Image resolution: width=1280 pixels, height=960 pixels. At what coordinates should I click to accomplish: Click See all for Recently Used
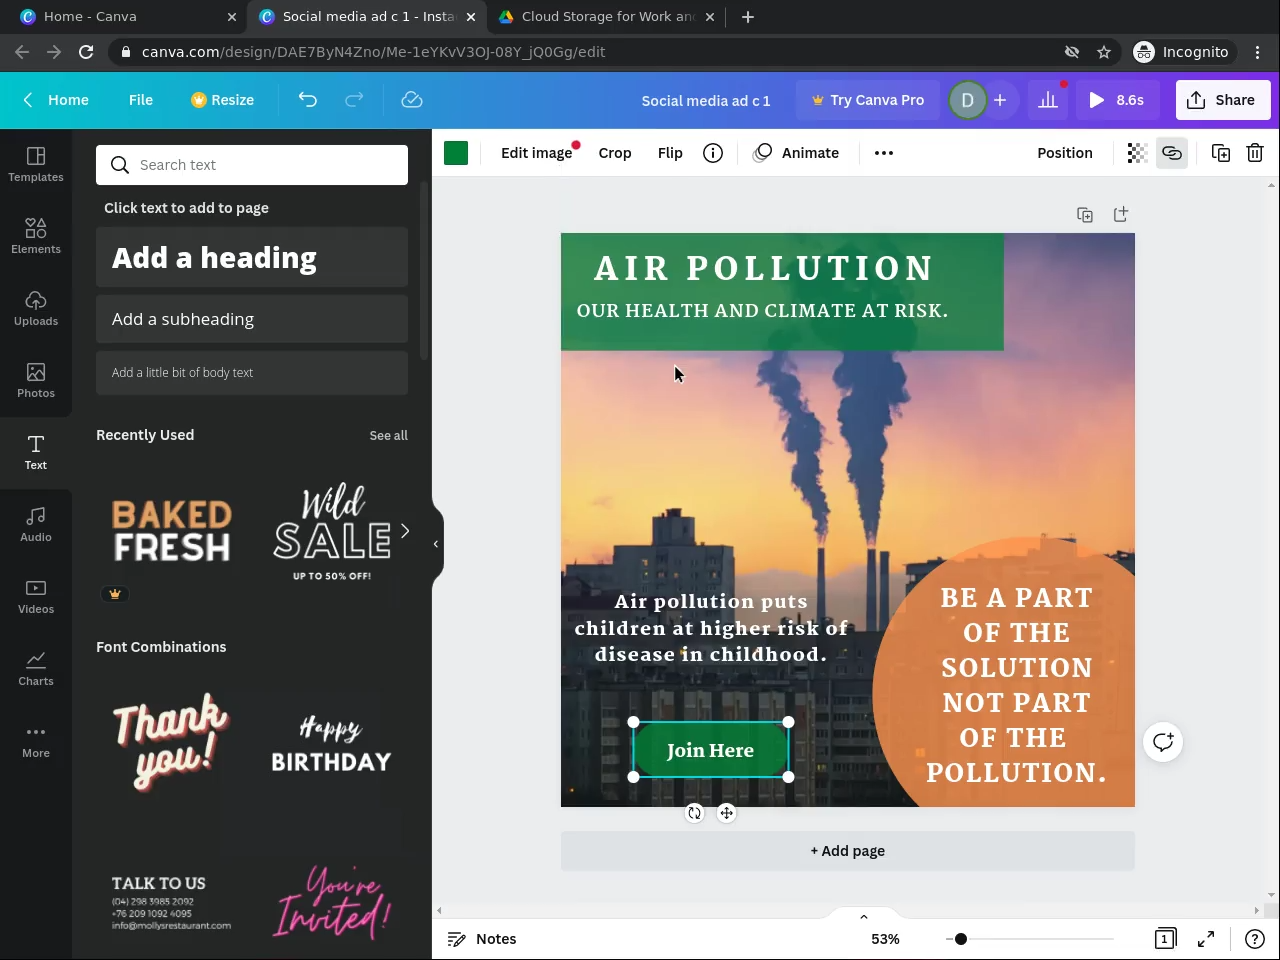[x=389, y=436]
